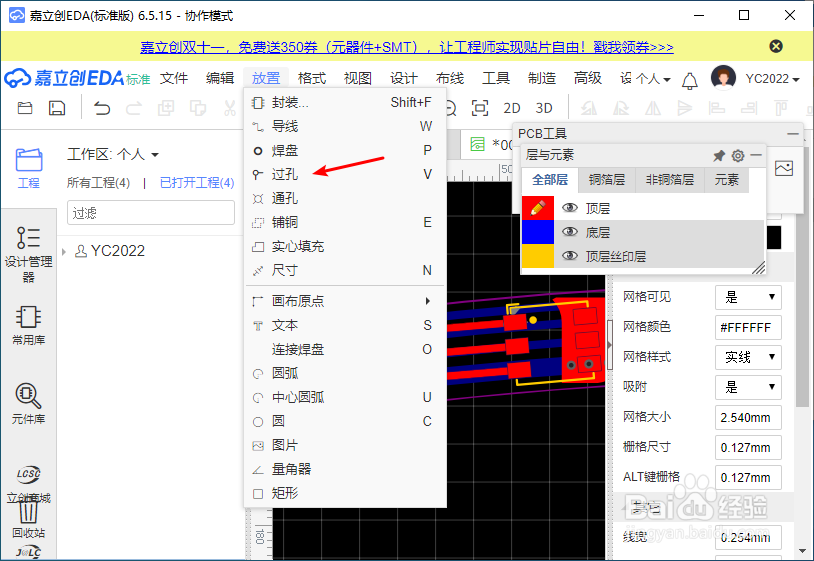Click the save icon in toolbar

tap(57, 108)
